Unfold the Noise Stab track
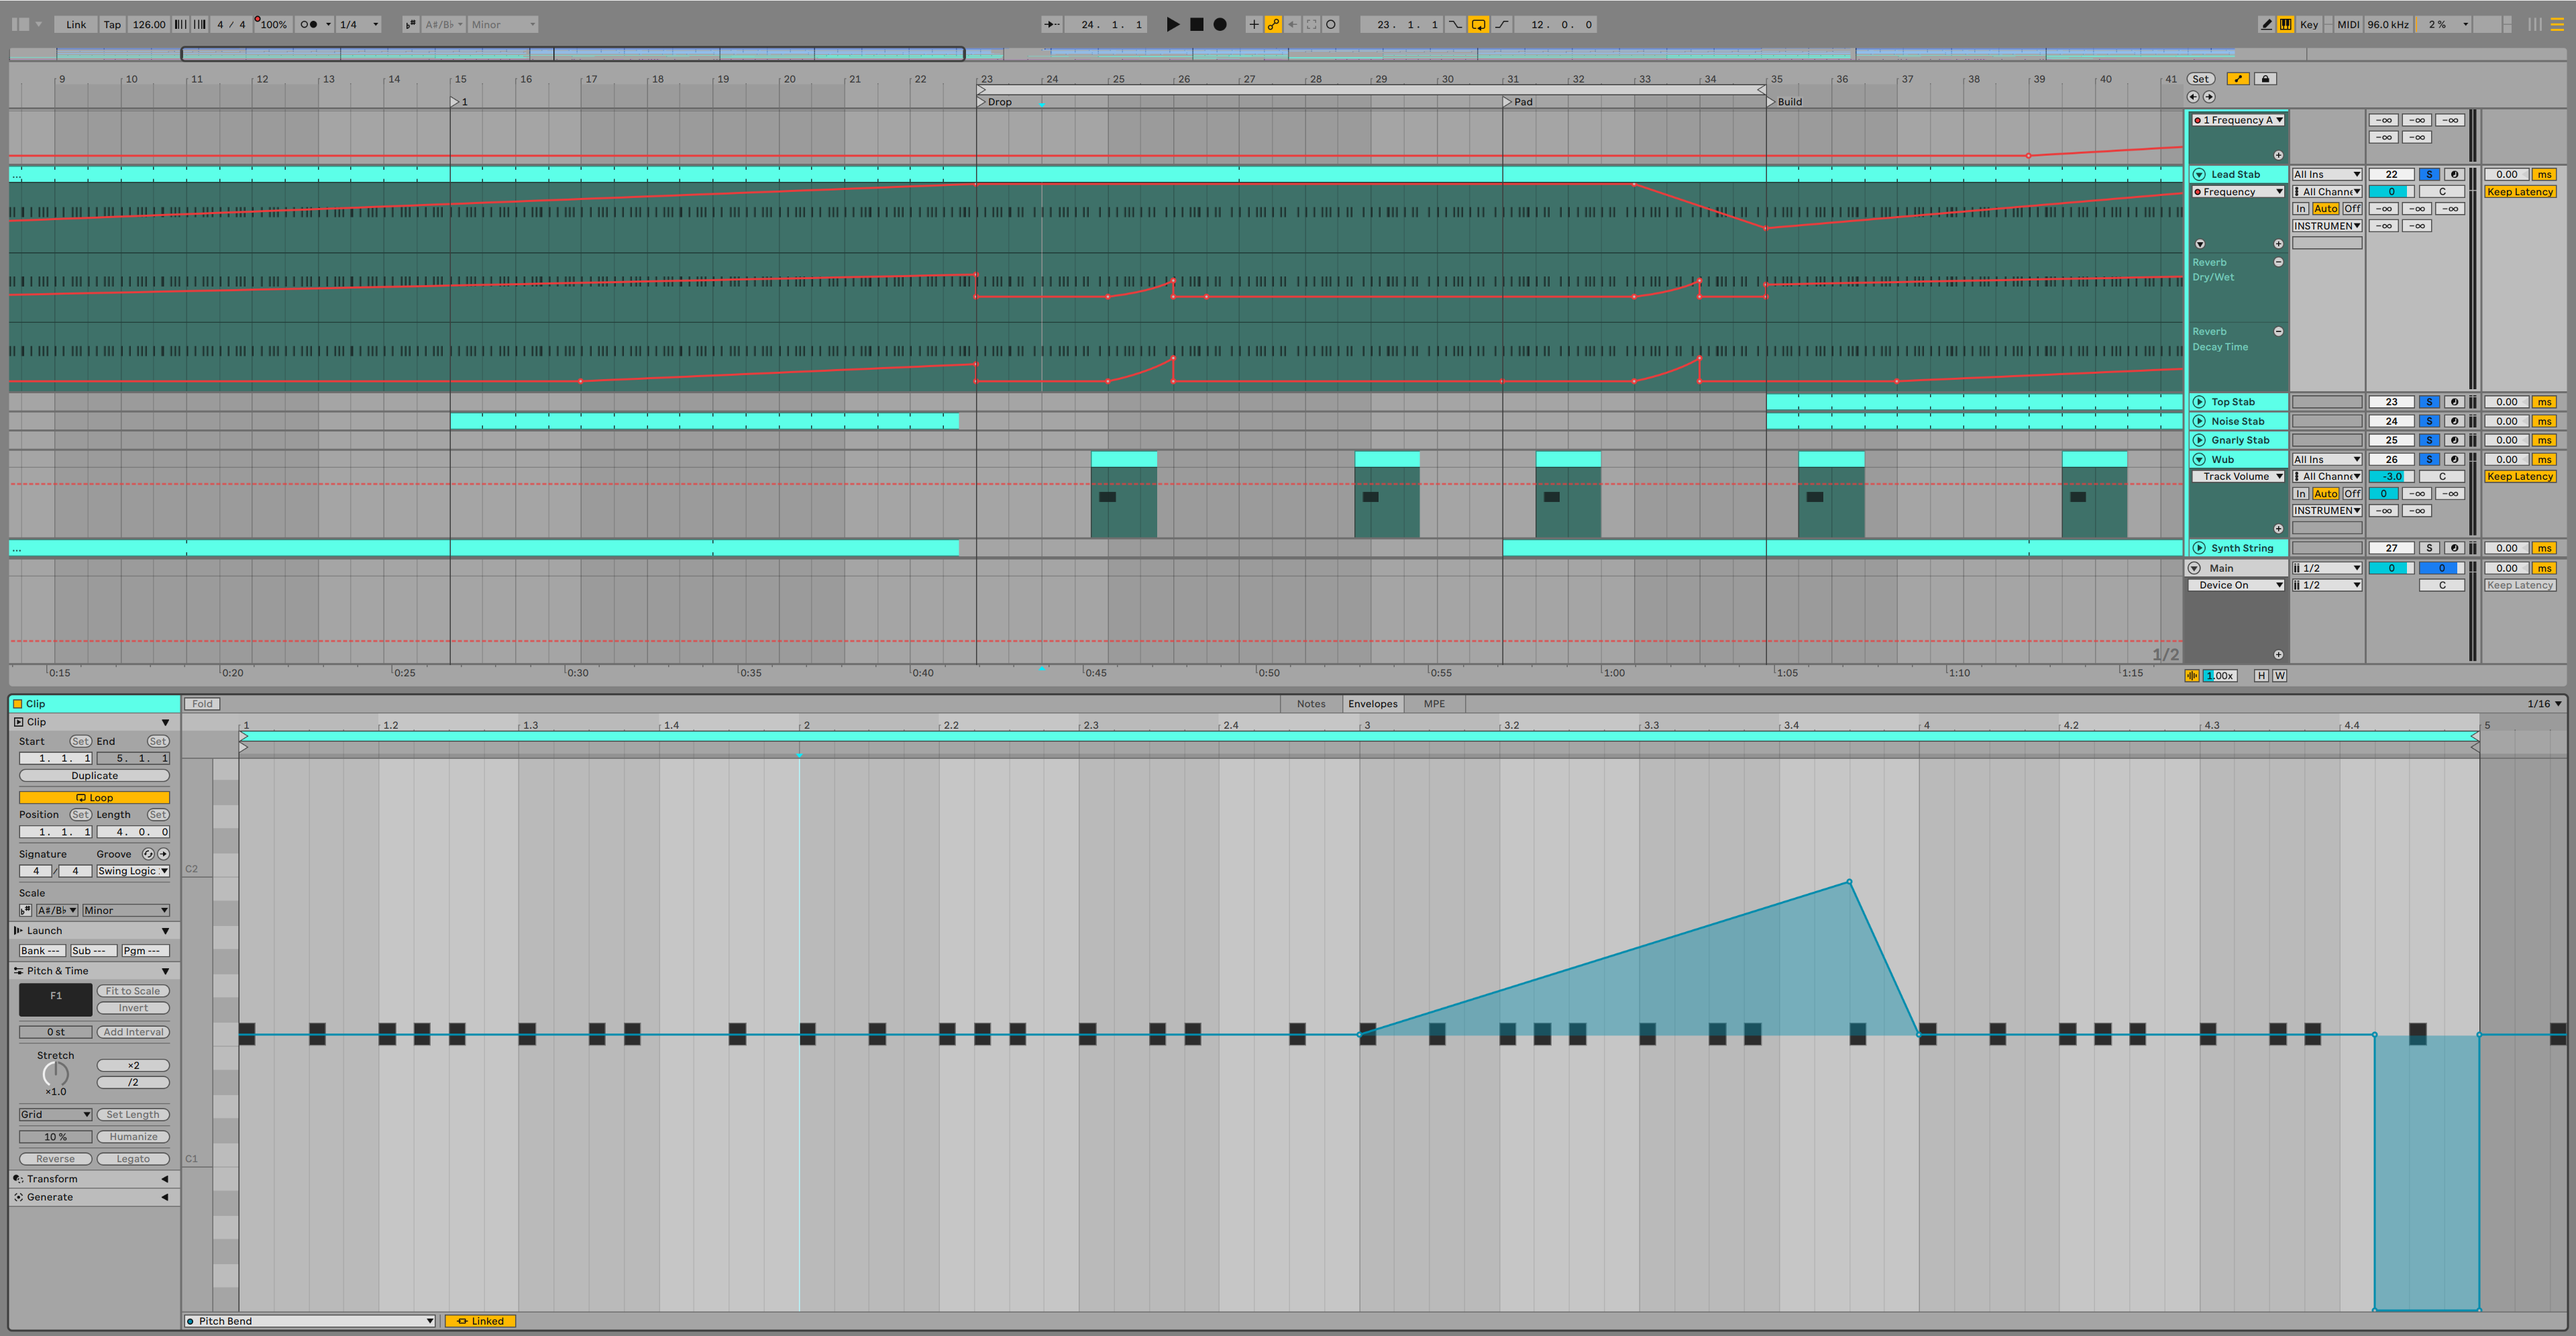The width and height of the screenshot is (2576, 1336). pos(2199,421)
